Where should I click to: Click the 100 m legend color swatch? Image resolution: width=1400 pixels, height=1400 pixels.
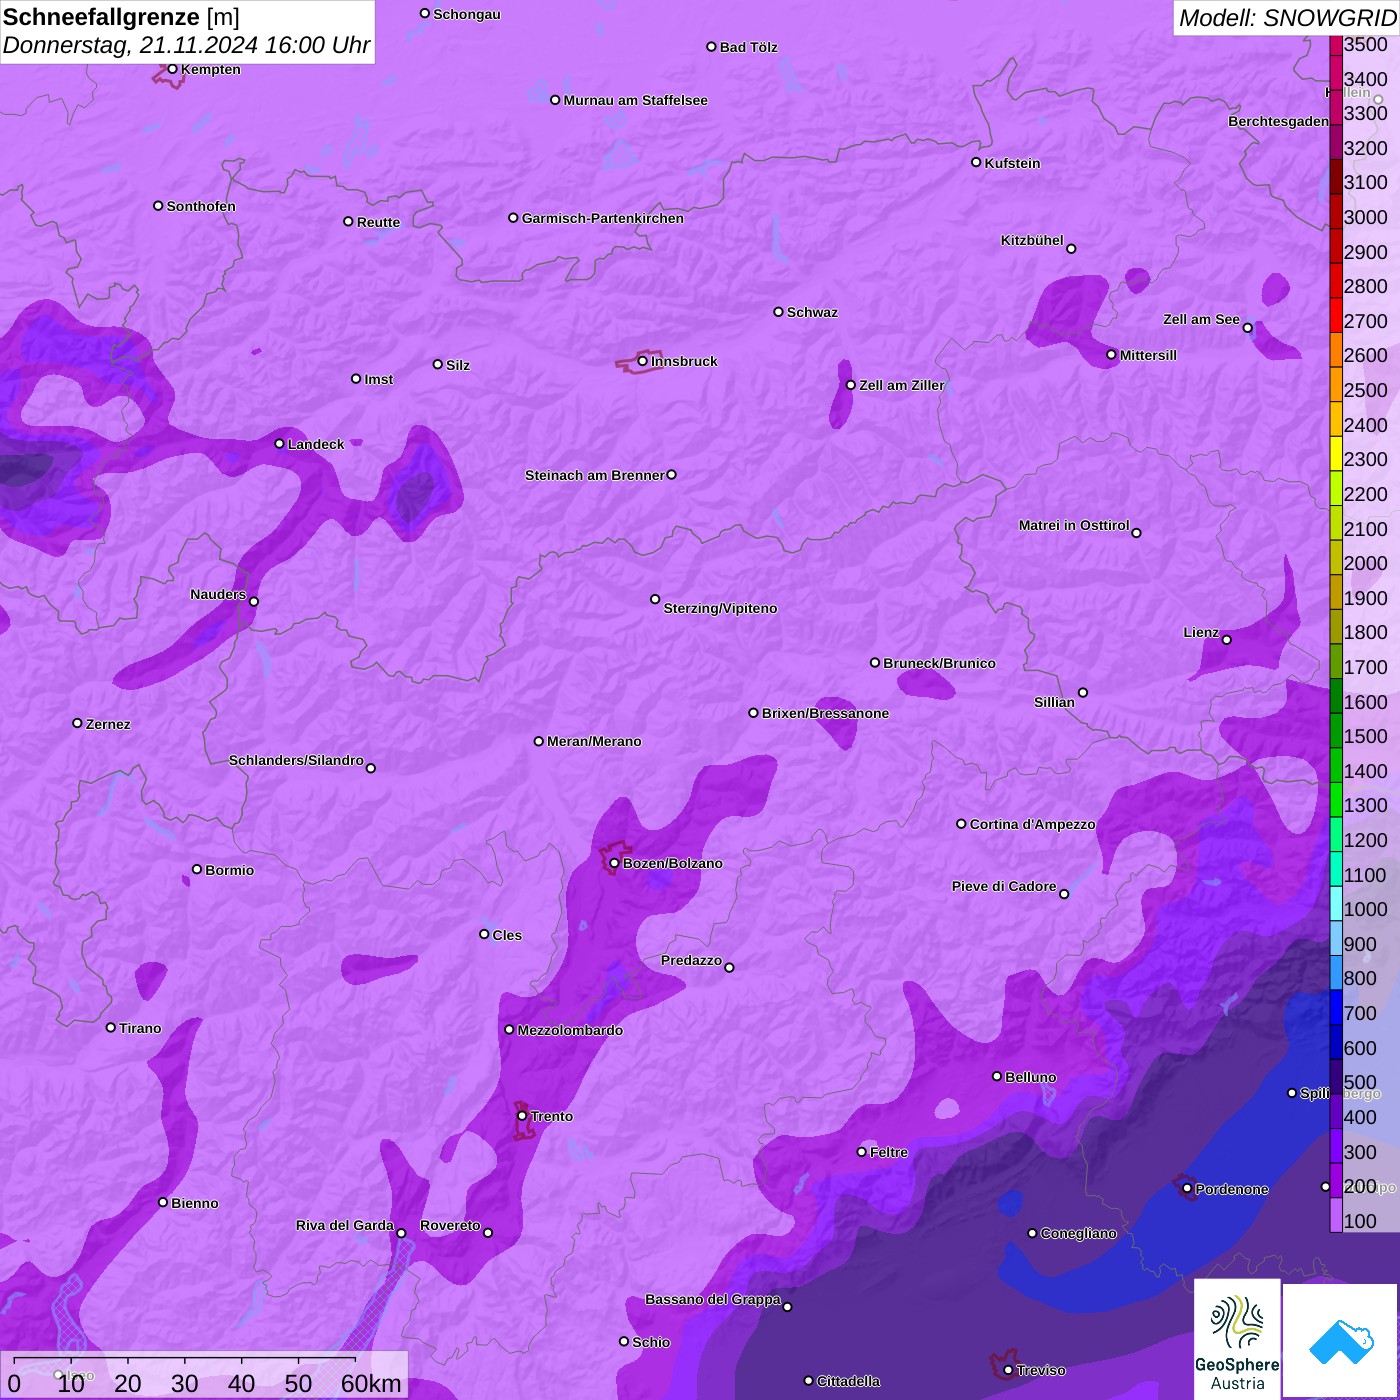1336,1214
